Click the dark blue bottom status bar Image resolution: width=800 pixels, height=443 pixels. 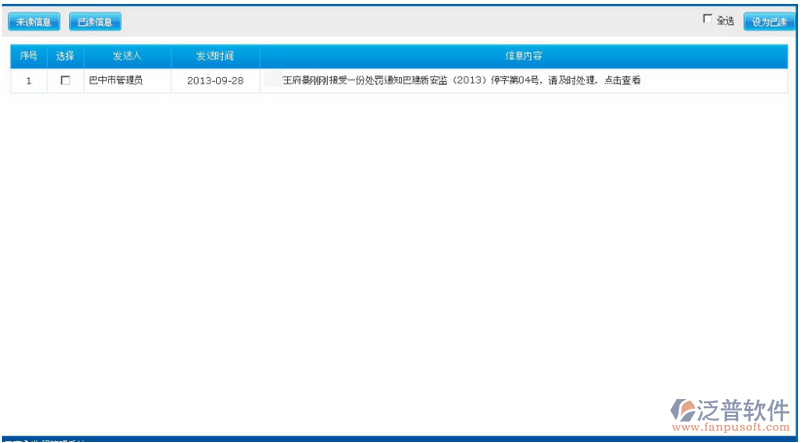coord(400,439)
